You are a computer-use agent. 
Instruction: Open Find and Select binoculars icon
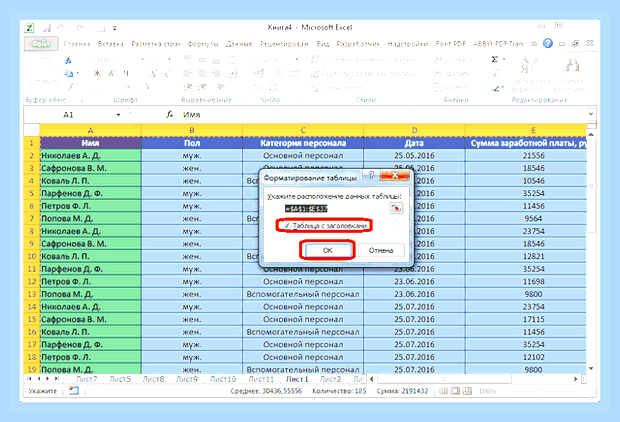(572, 65)
